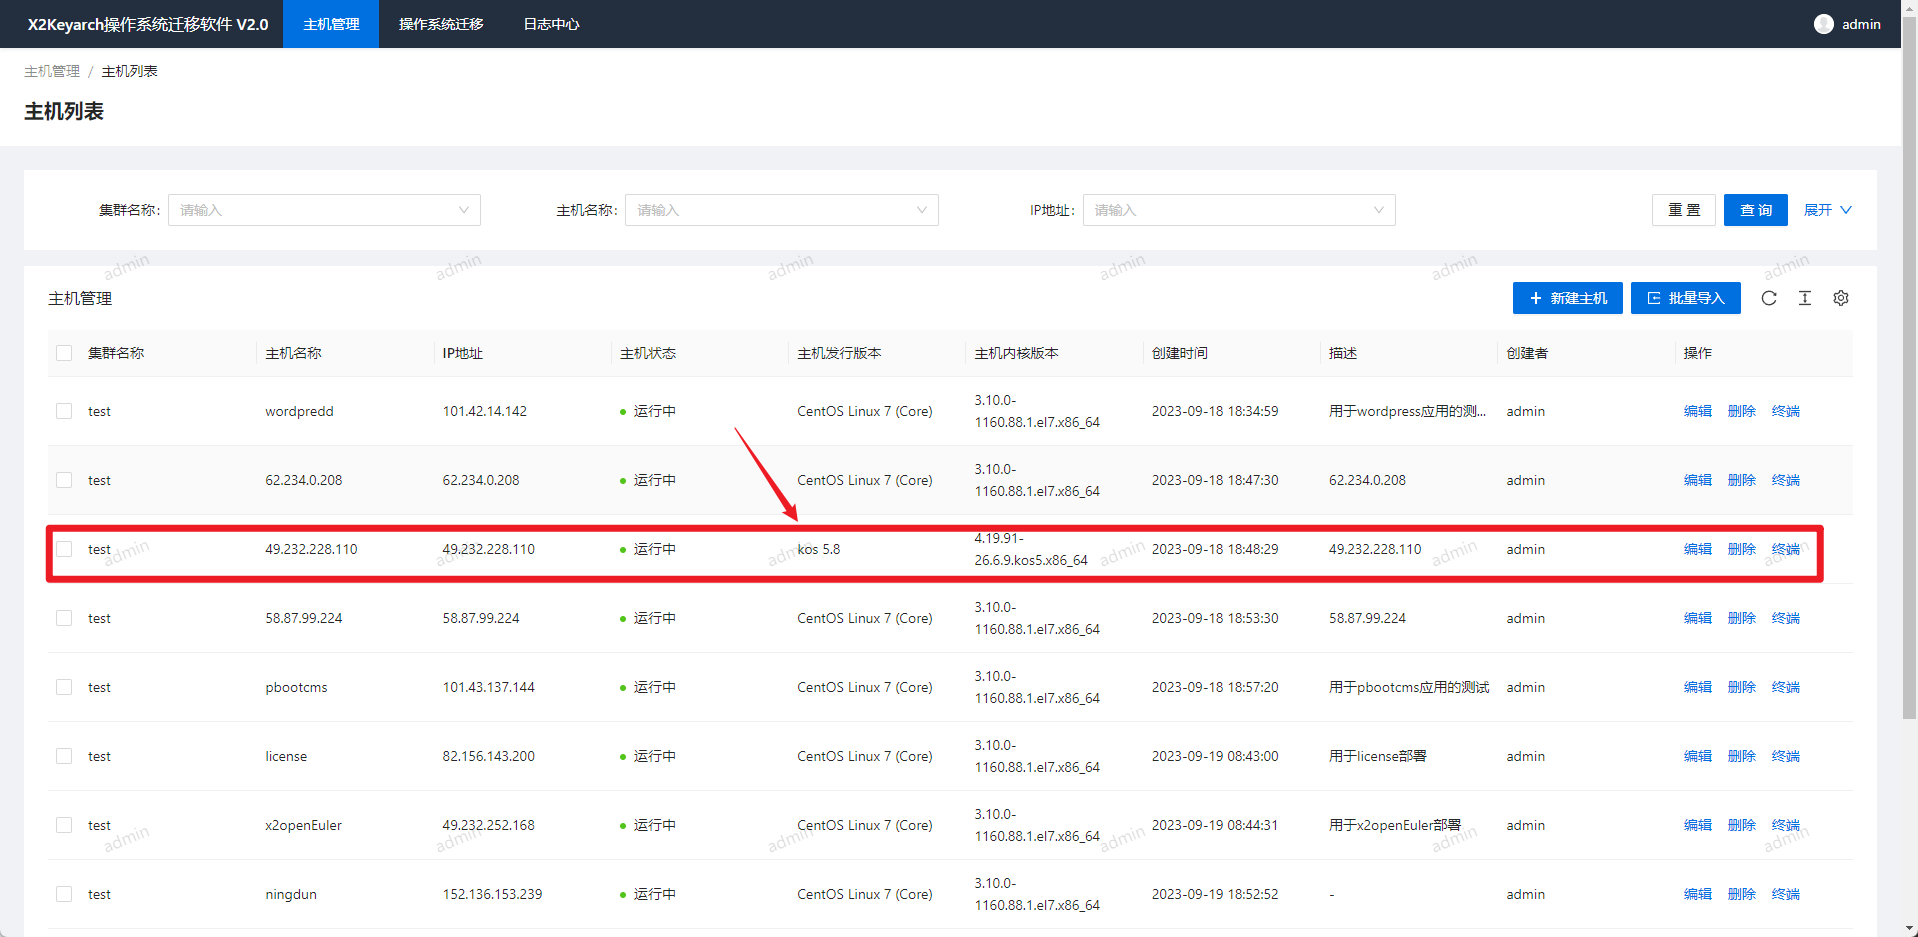
Task: Click 编辑 for ningdun host
Action: [1698, 894]
